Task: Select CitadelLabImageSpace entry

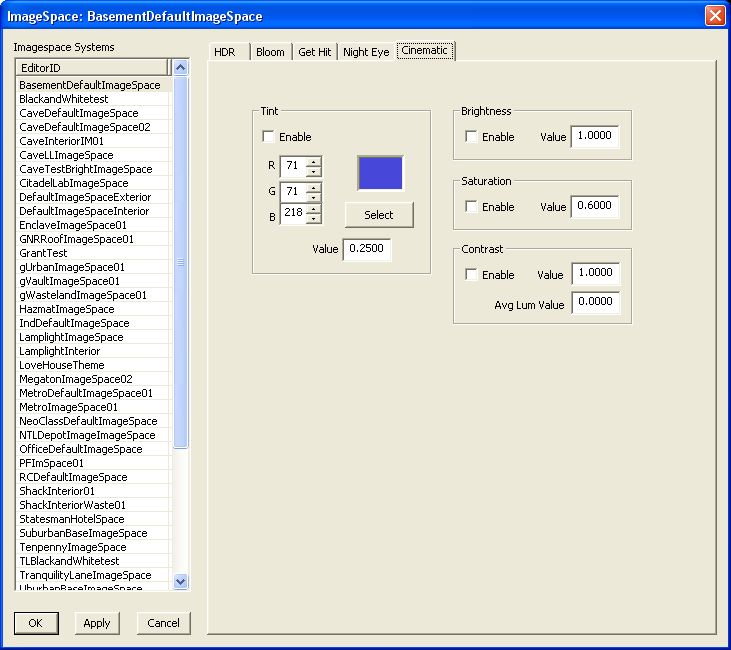Action: pyautogui.click(x=92, y=183)
